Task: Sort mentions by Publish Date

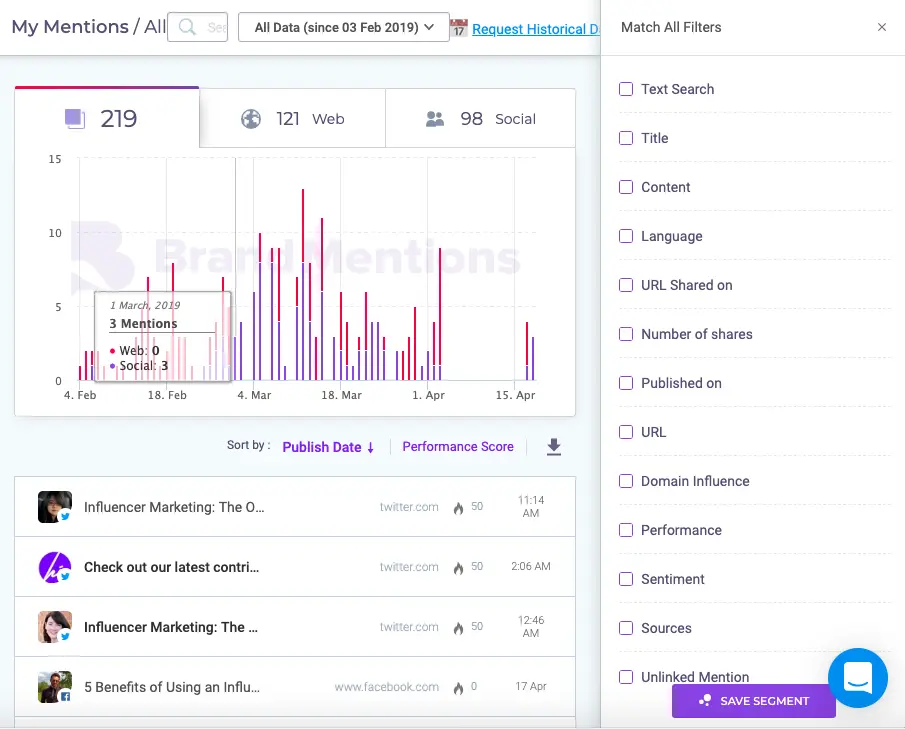Action: click(328, 447)
